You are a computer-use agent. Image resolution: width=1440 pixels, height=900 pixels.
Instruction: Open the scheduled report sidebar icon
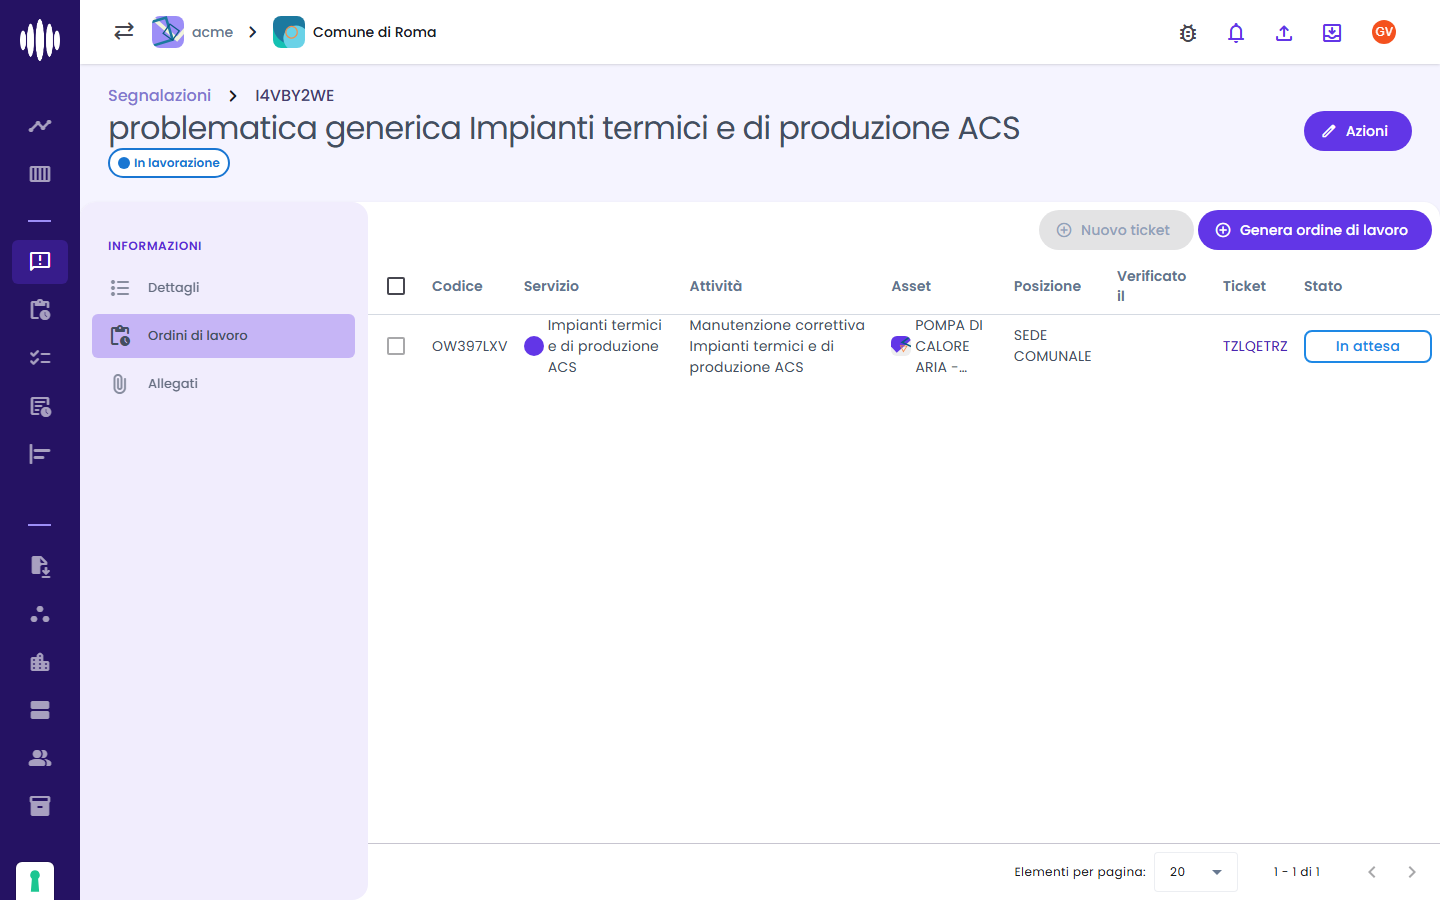40,406
